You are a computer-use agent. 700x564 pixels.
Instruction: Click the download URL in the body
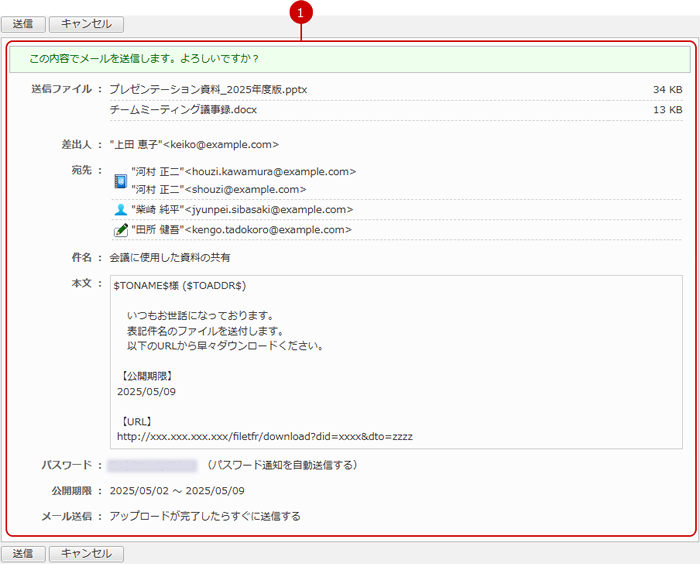[265, 437]
